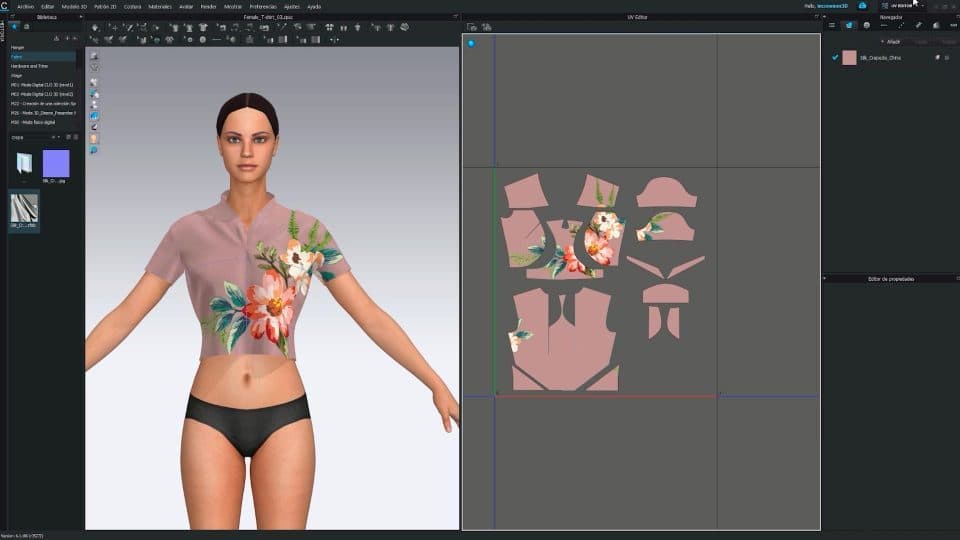Open the Render menu
This screenshot has height=540, width=960.
pyautogui.click(x=209, y=6)
